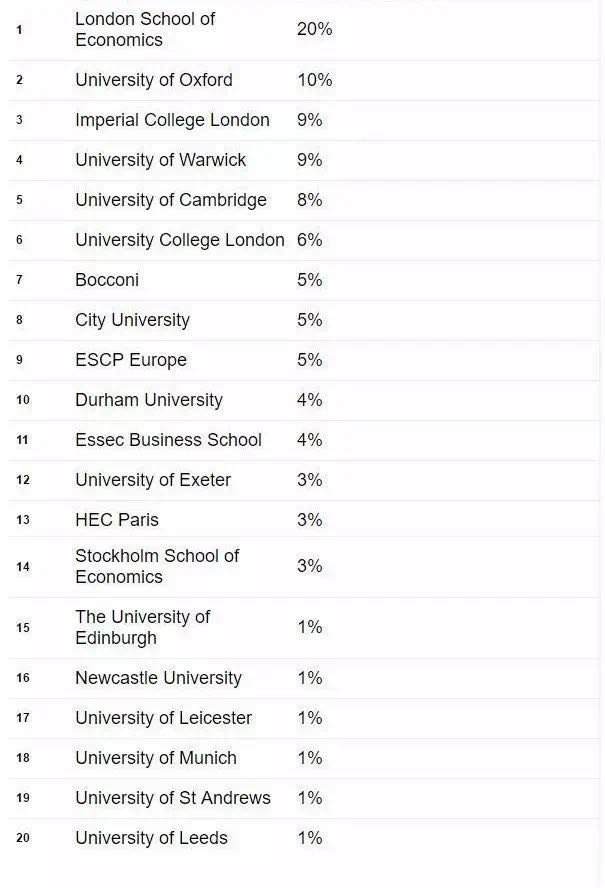Click Durham University text

[149, 400]
